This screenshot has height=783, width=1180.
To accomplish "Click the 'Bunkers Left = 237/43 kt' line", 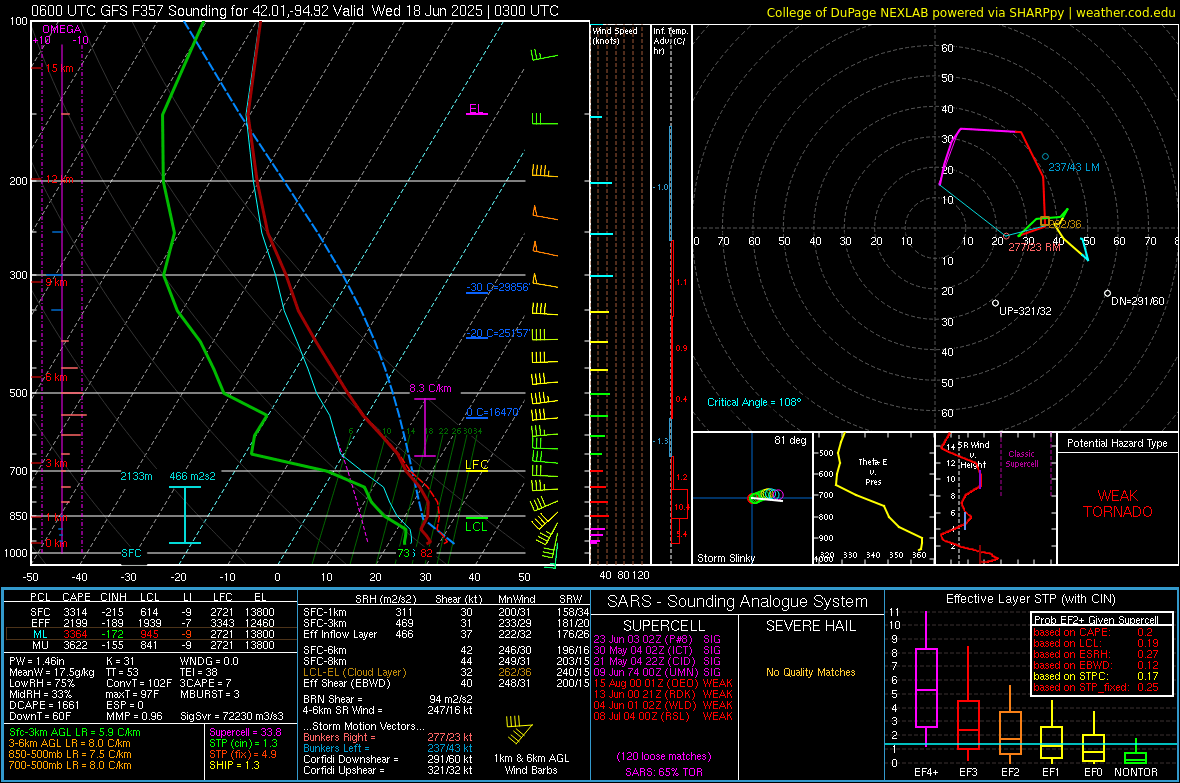I will click(388, 748).
